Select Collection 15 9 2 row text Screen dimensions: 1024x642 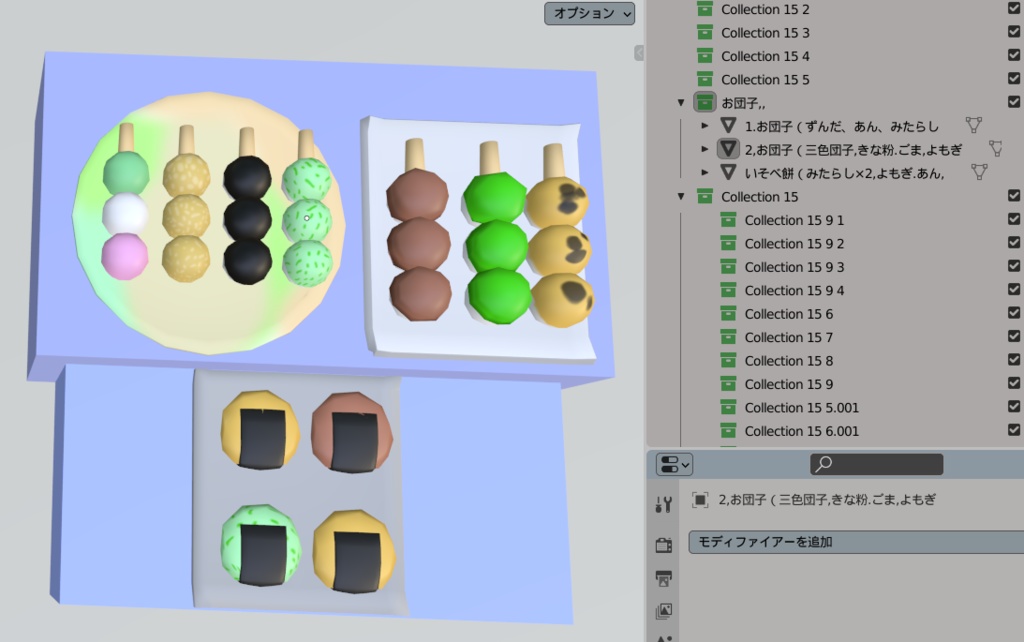tap(794, 244)
